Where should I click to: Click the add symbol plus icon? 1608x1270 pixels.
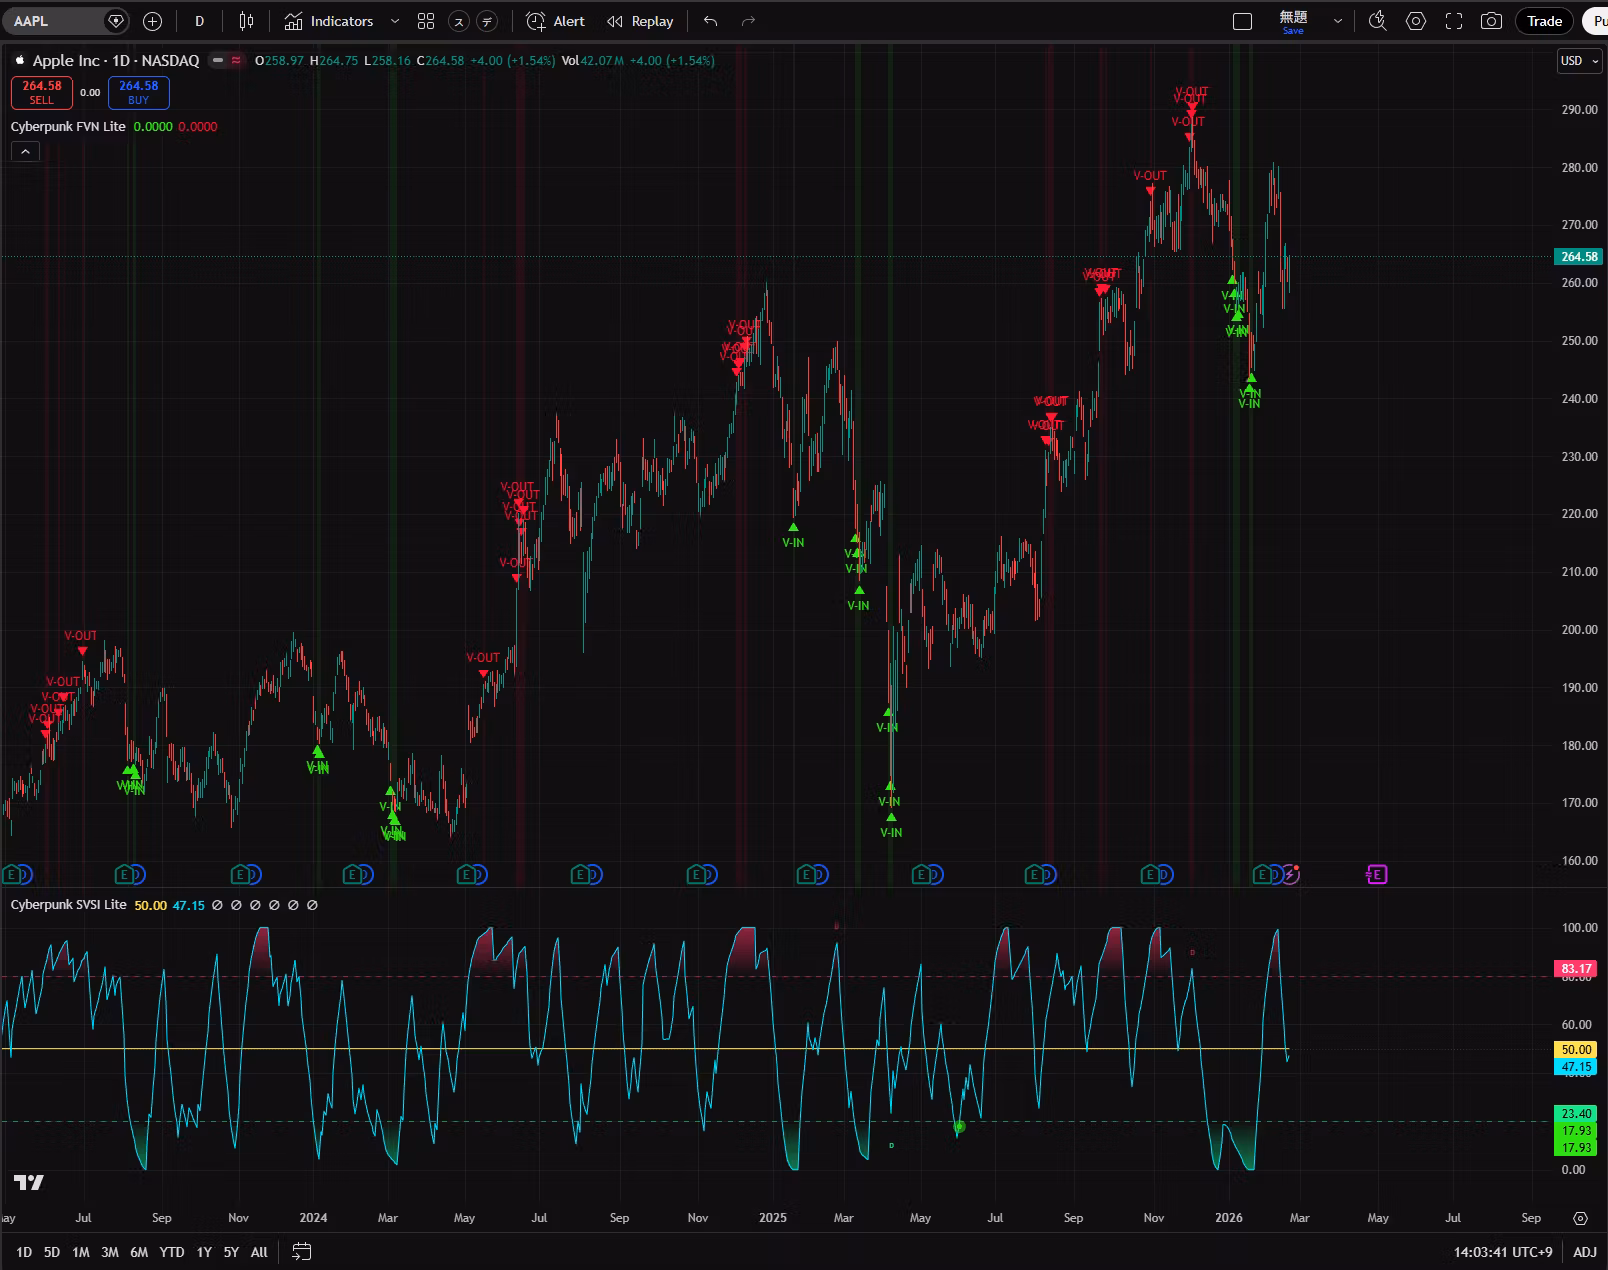tap(152, 21)
